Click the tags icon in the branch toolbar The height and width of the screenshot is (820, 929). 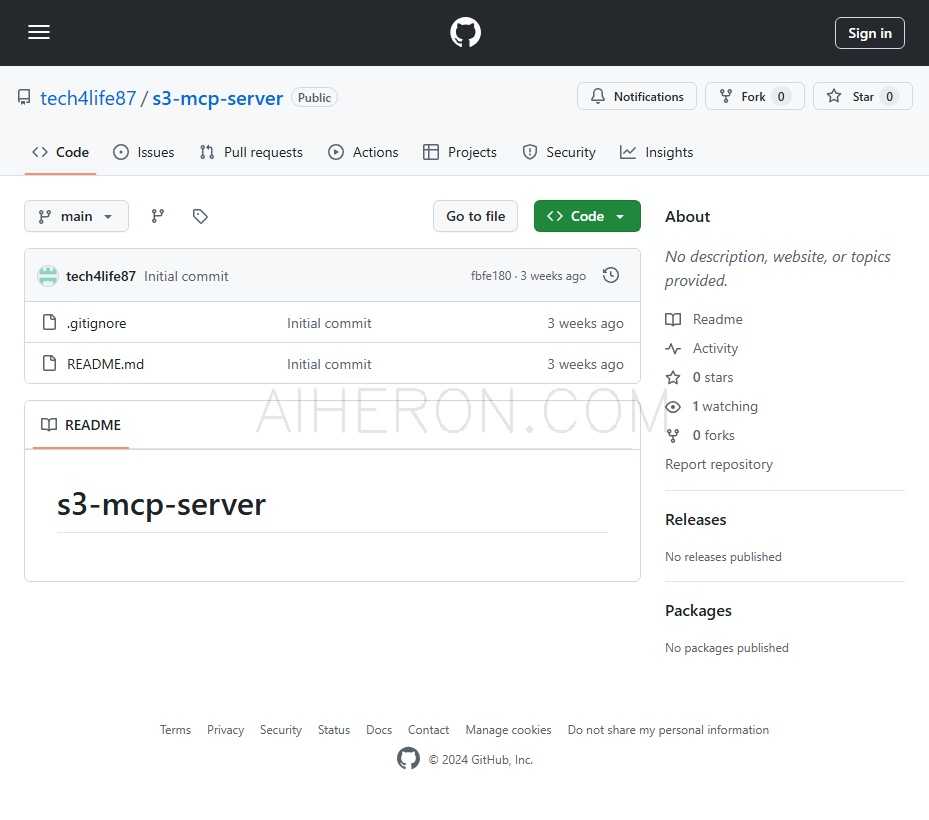200,216
